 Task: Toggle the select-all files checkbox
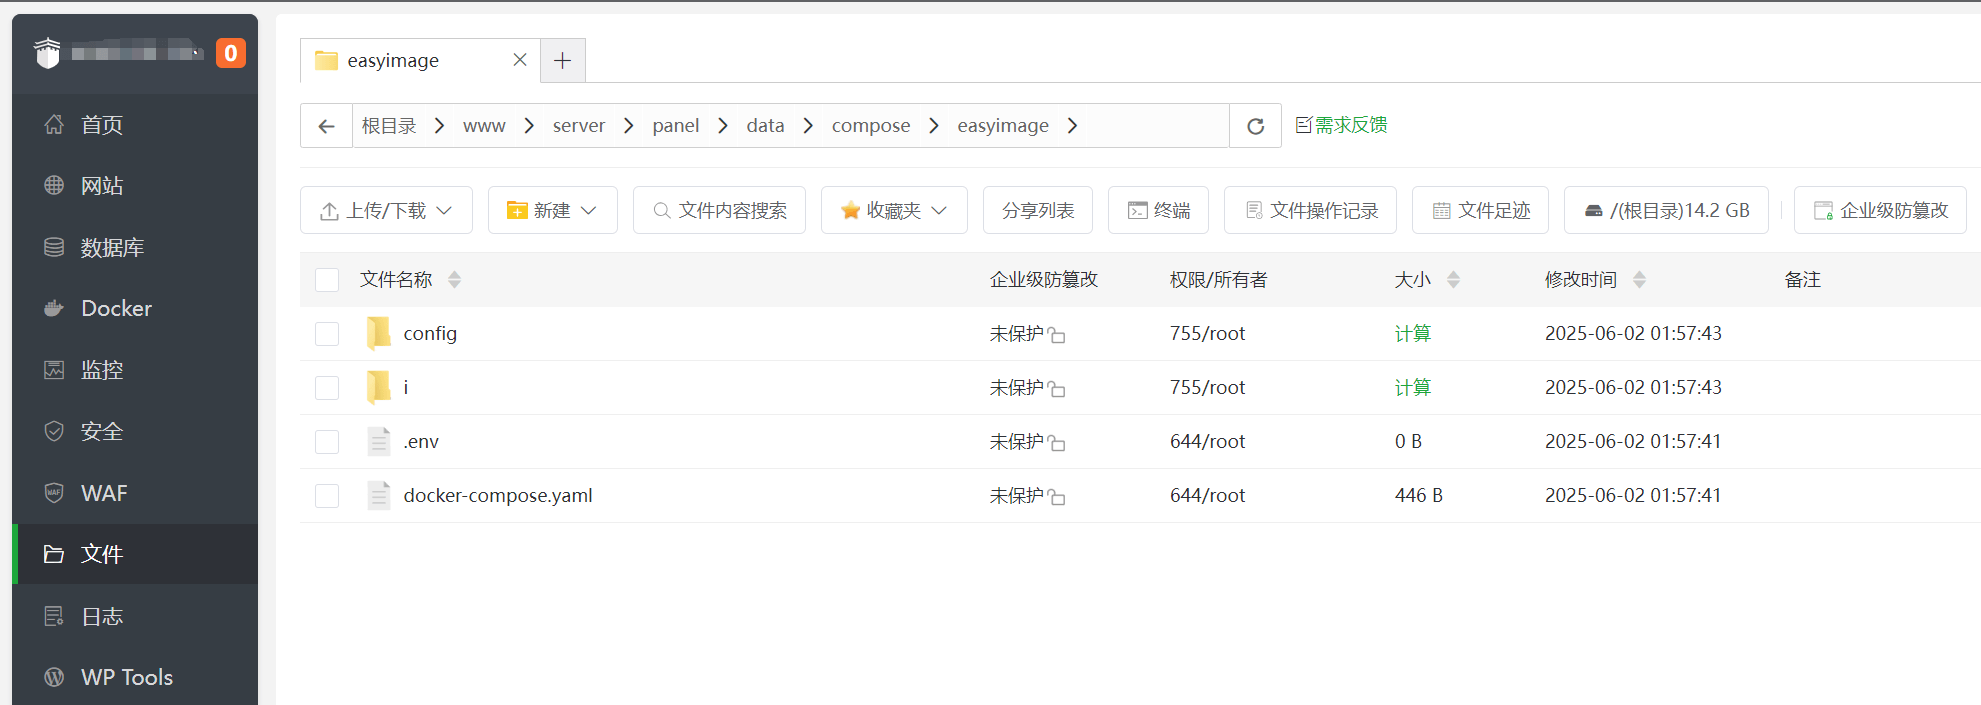(327, 280)
